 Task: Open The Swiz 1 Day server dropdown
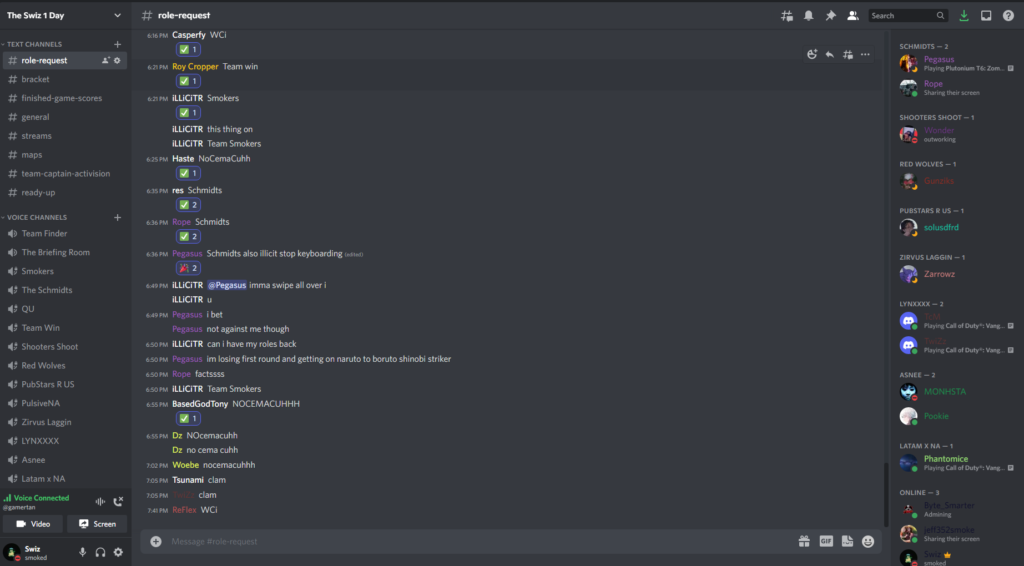(x=64, y=15)
